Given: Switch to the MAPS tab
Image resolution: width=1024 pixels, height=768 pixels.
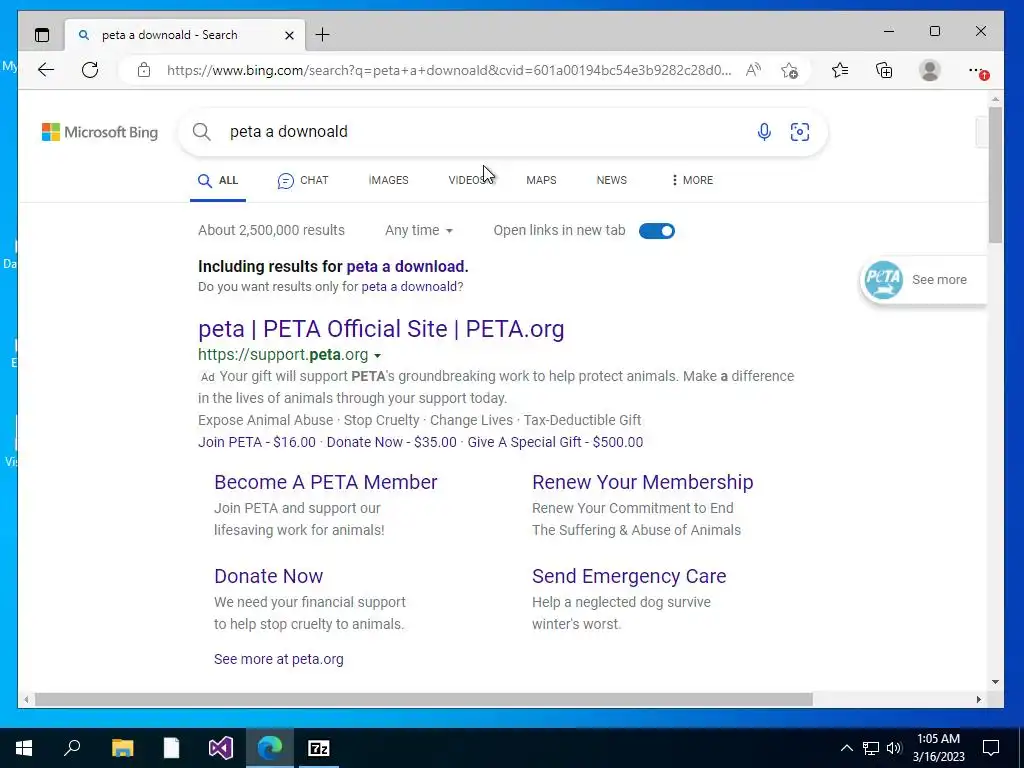Looking at the screenshot, I should click(x=541, y=180).
